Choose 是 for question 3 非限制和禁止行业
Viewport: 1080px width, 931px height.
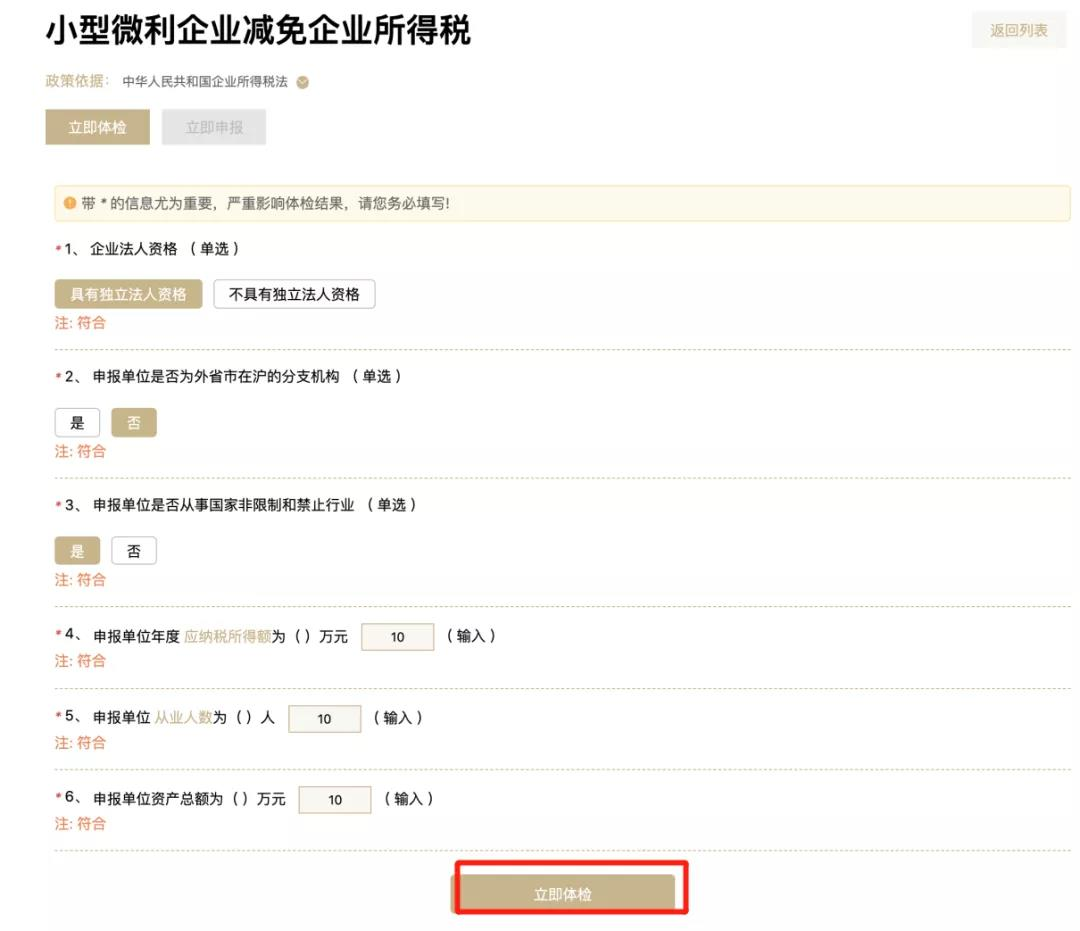(x=77, y=551)
